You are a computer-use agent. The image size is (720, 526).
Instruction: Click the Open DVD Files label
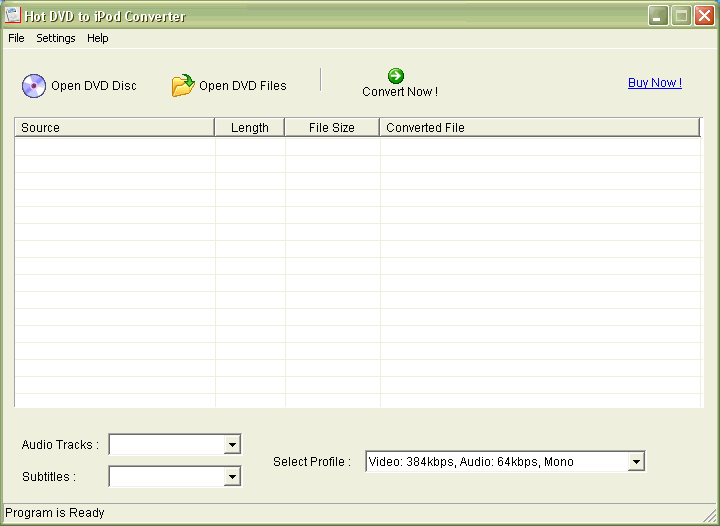tap(242, 86)
